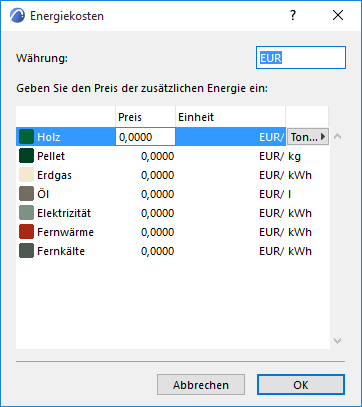Confirm with the OK button
The width and height of the screenshot is (362, 407).
(301, 385)
